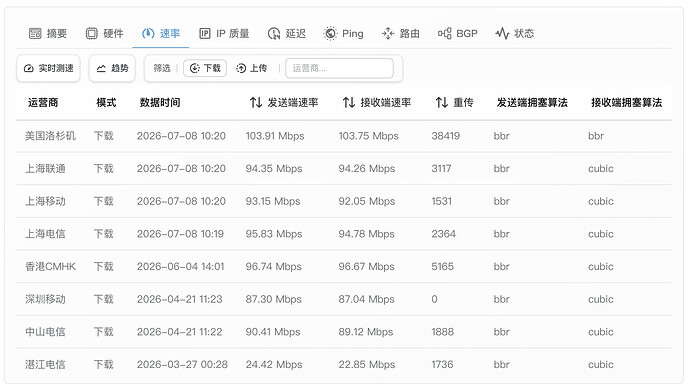Click the 103.91 Mbps send rate value
The image size is (690, 388).
275,136
